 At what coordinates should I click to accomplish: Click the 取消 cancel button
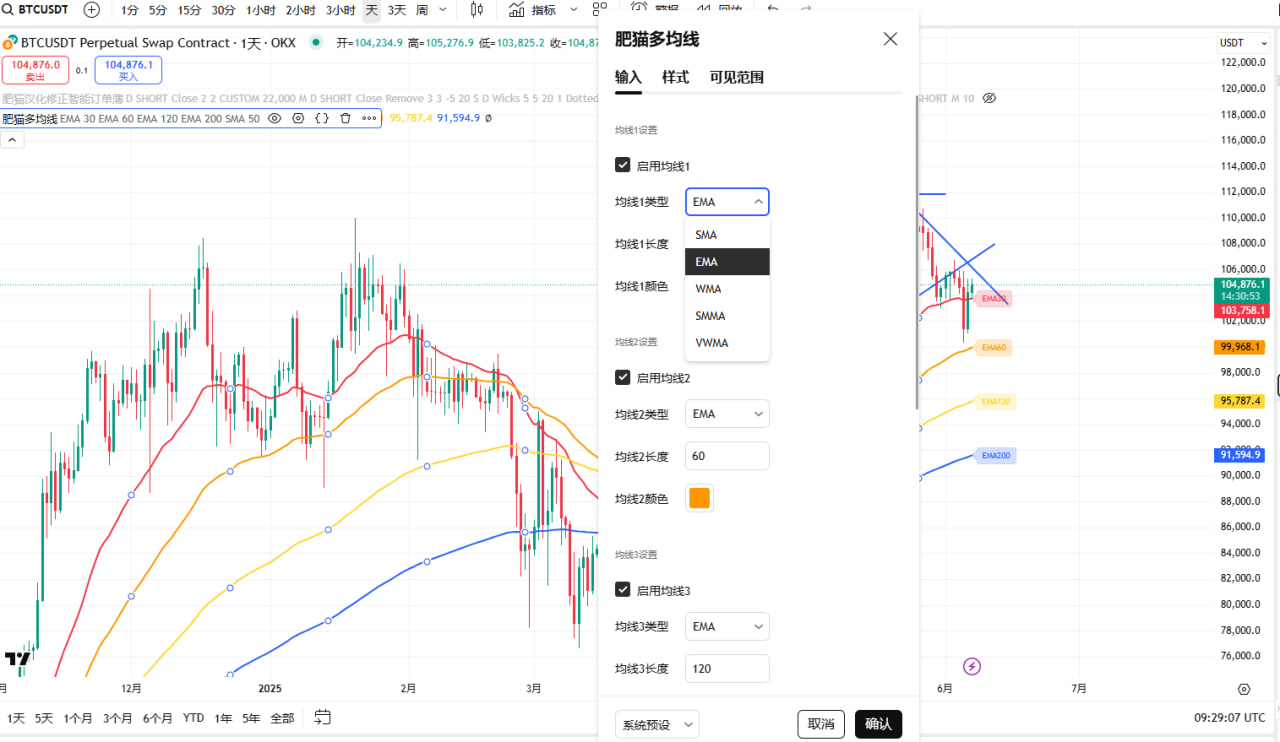[821, 724]
